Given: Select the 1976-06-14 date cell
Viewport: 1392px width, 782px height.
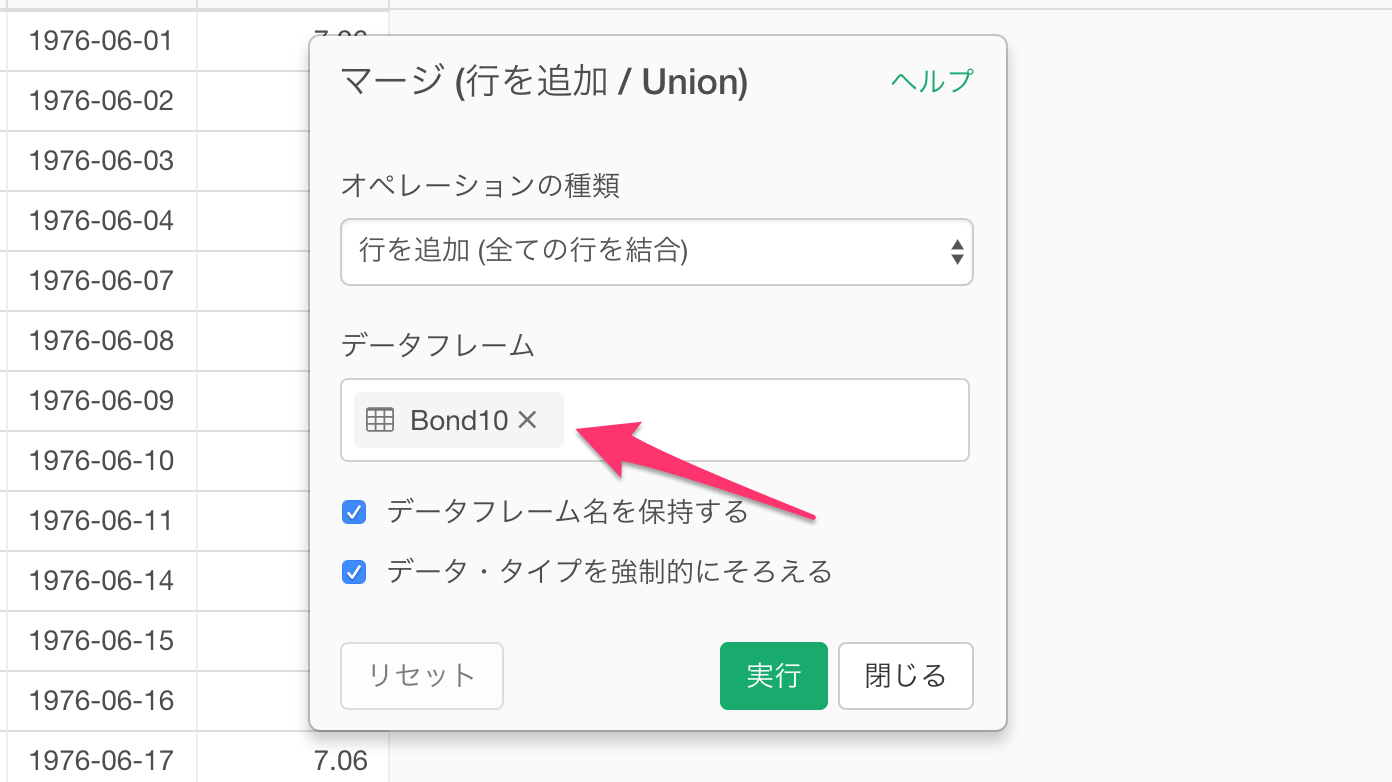Looking at the screenshot, I should pyautogui.click(x=102, y=581).
